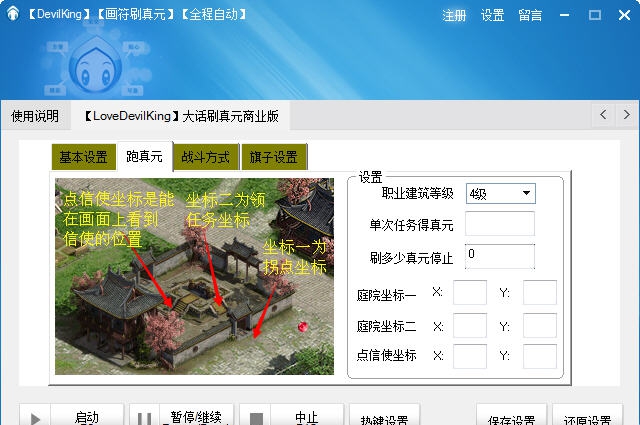Click the 单次任务得真元 input field
640x425 pixels.
(x=500, y=224)
